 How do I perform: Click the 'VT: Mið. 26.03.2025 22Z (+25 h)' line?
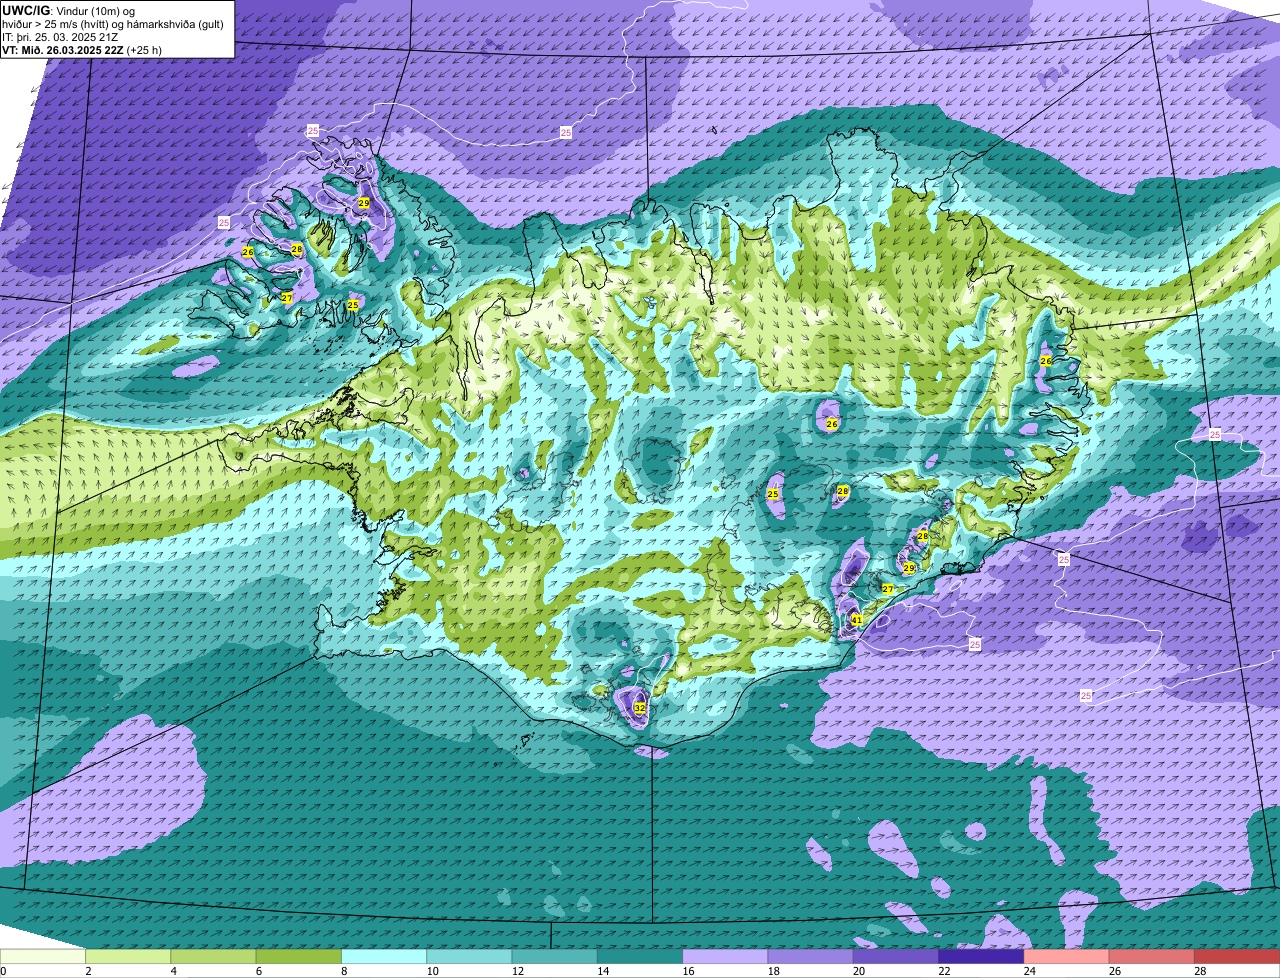82,49
